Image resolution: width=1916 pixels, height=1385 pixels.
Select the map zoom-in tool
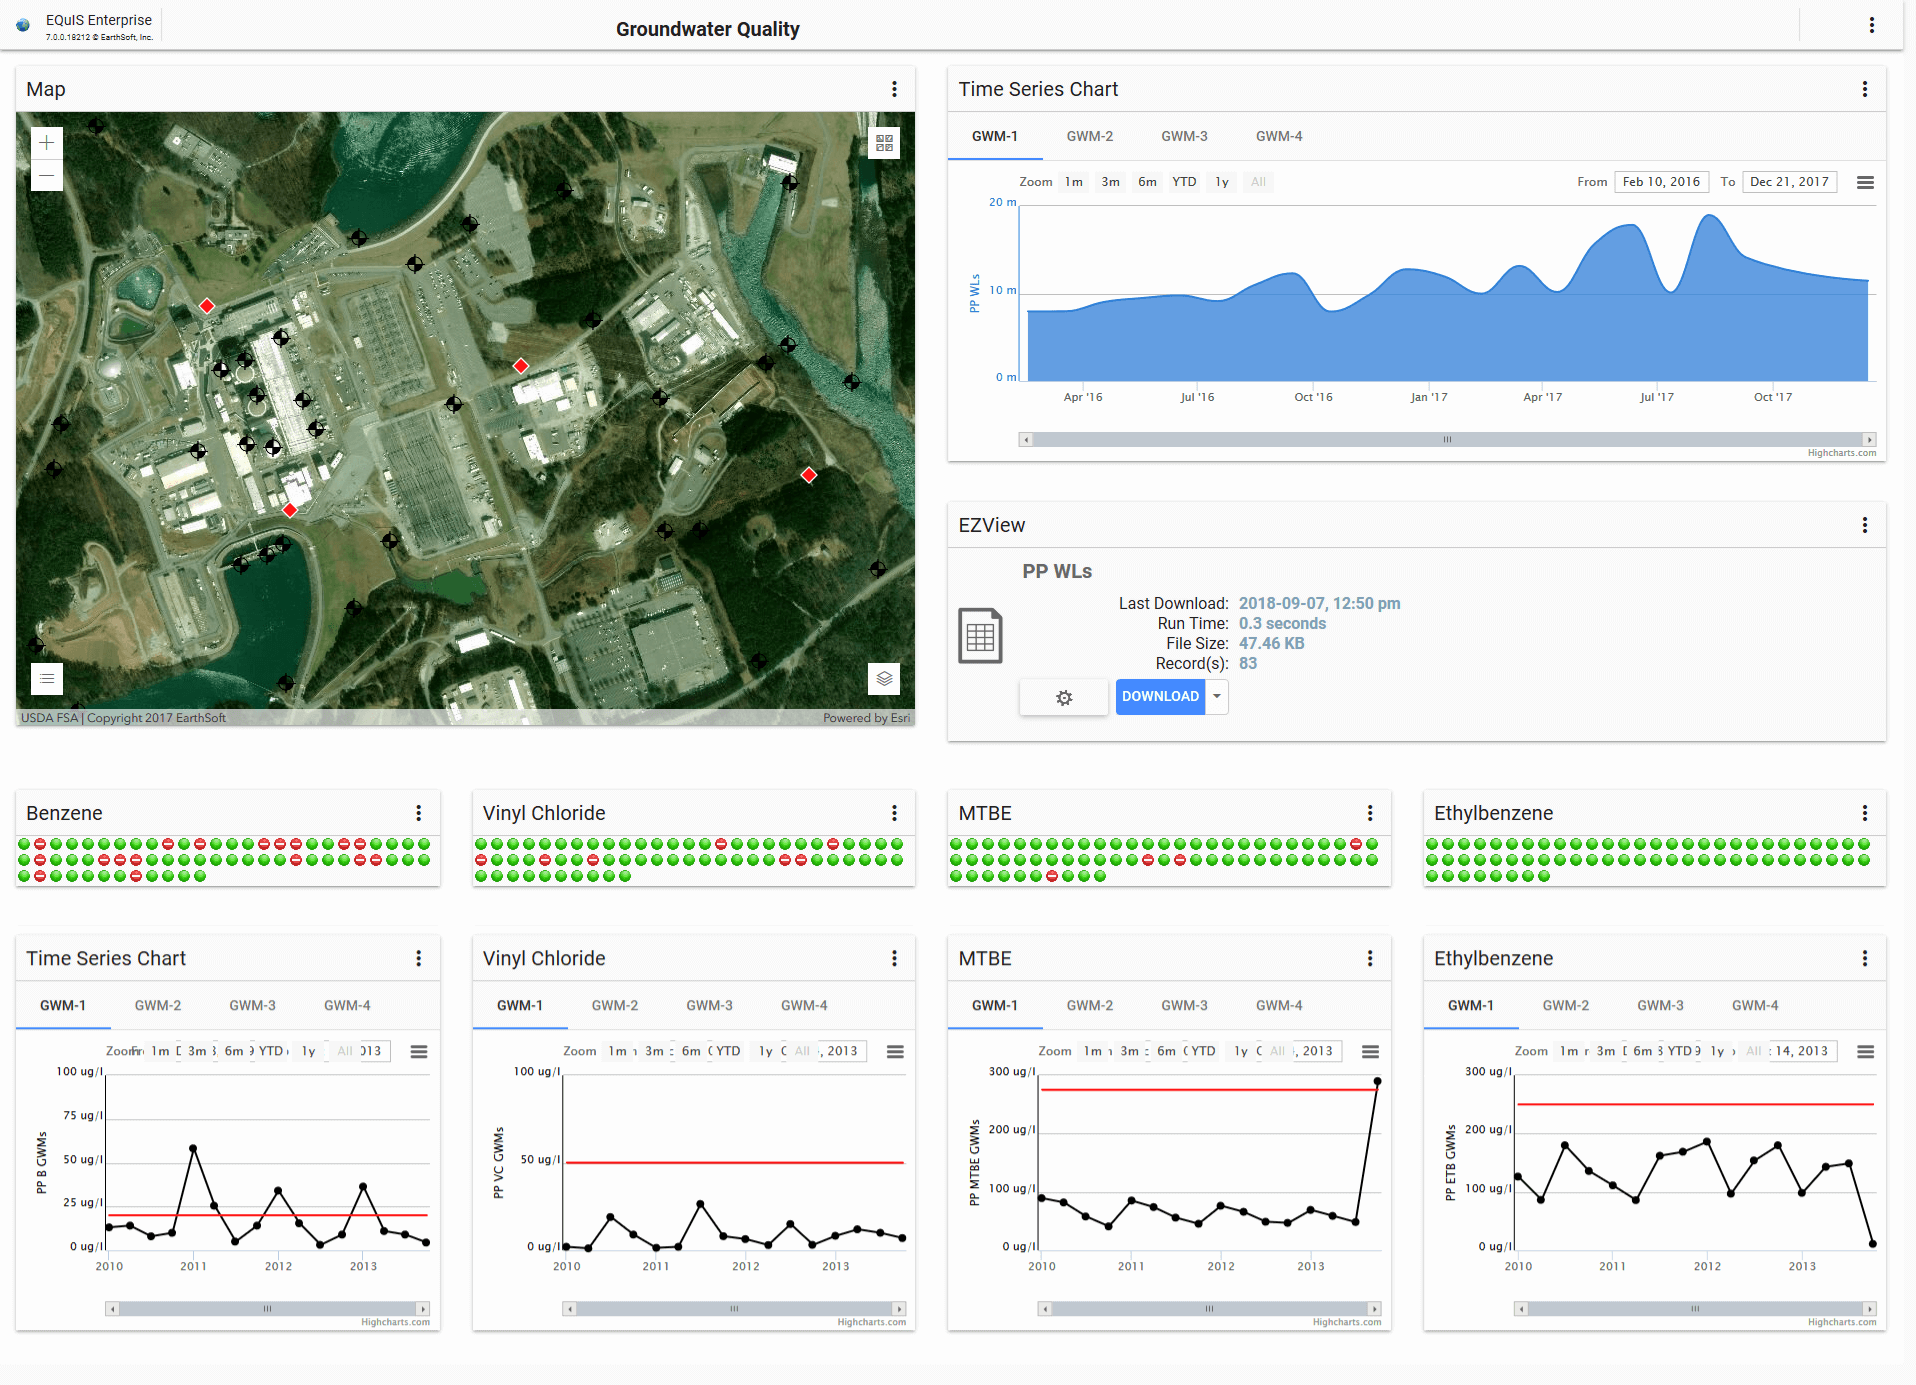click(x=46, y=142)
